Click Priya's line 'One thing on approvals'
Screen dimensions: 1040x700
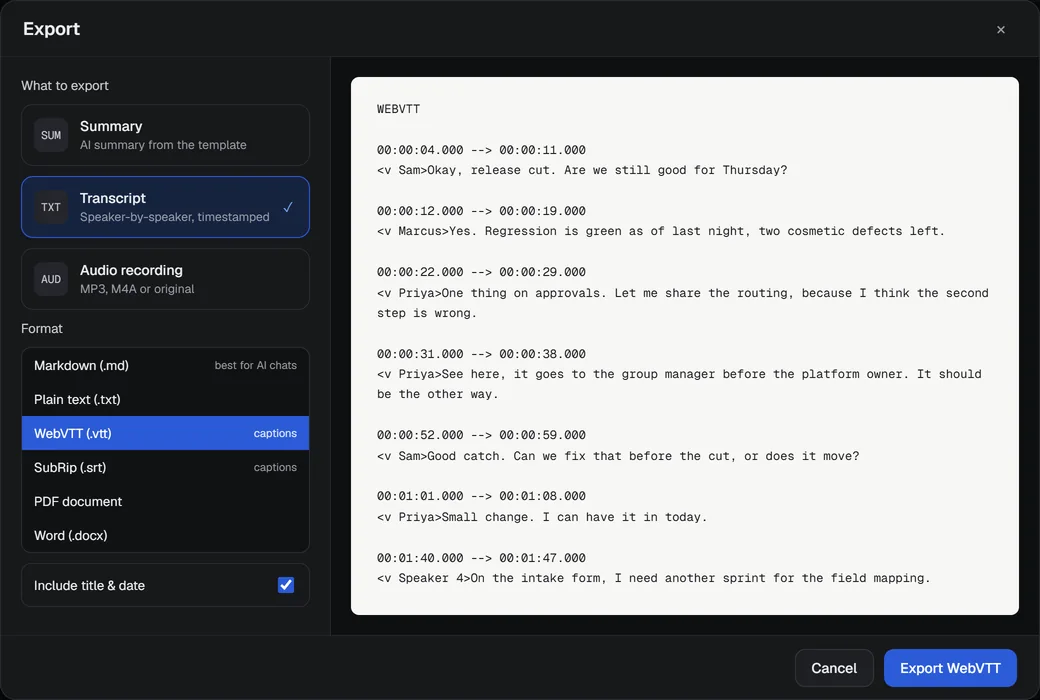coord(682,303)
